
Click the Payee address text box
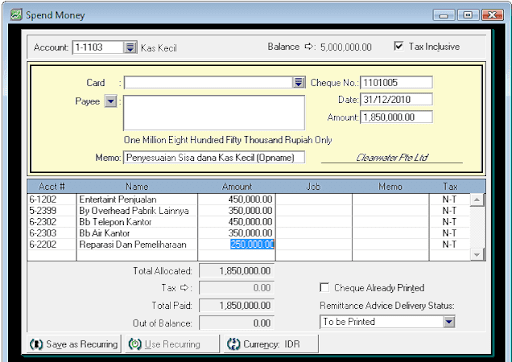214,113
